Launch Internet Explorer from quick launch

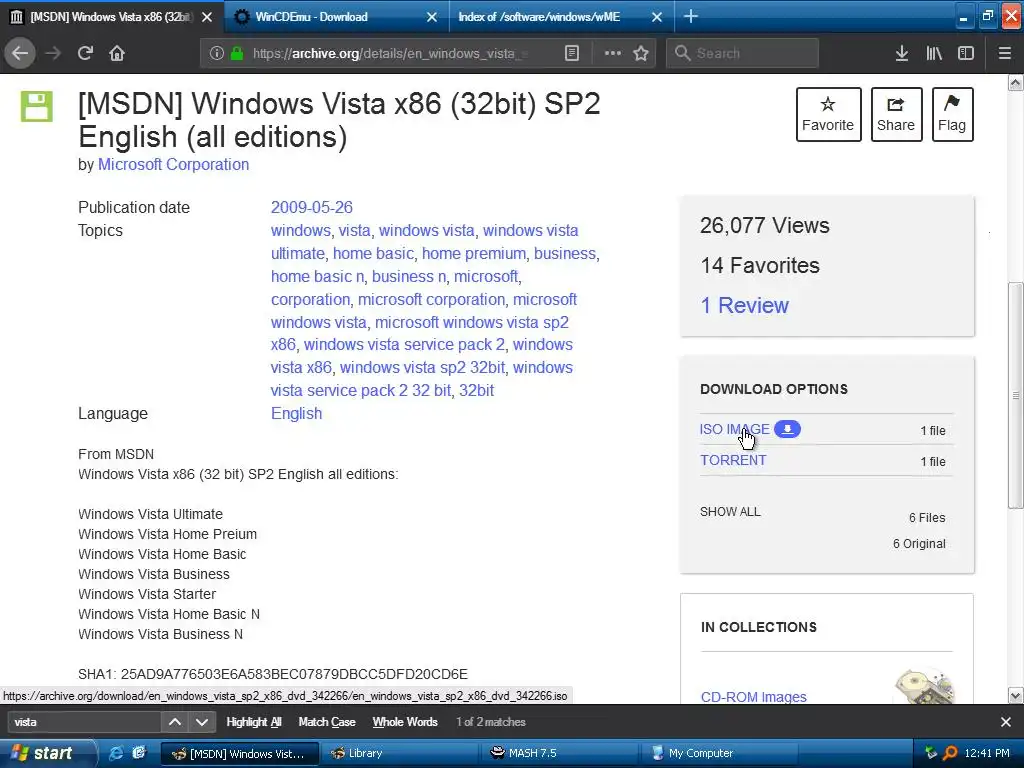pyautogui.click(x=116, y=753)
